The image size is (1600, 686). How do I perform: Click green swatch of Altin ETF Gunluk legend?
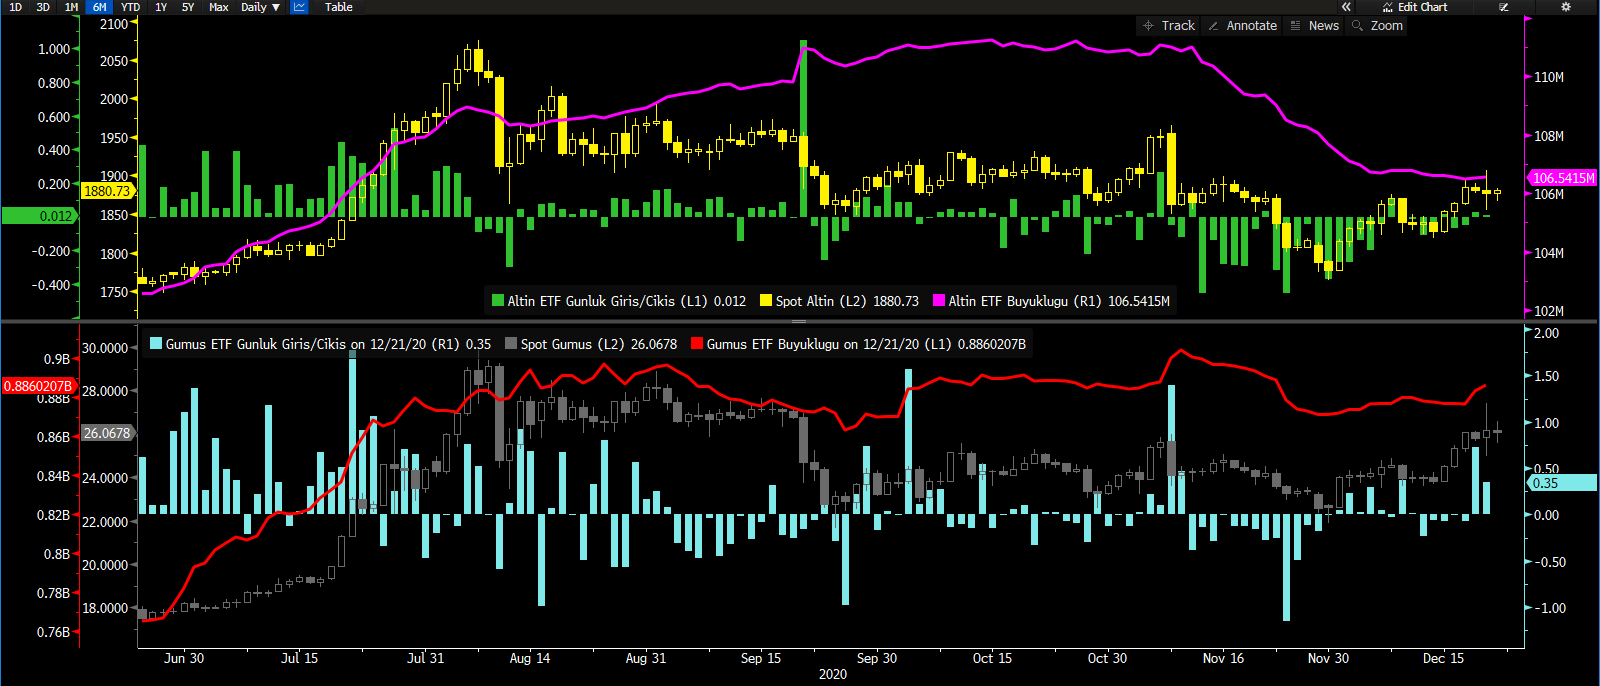[498, 300]
